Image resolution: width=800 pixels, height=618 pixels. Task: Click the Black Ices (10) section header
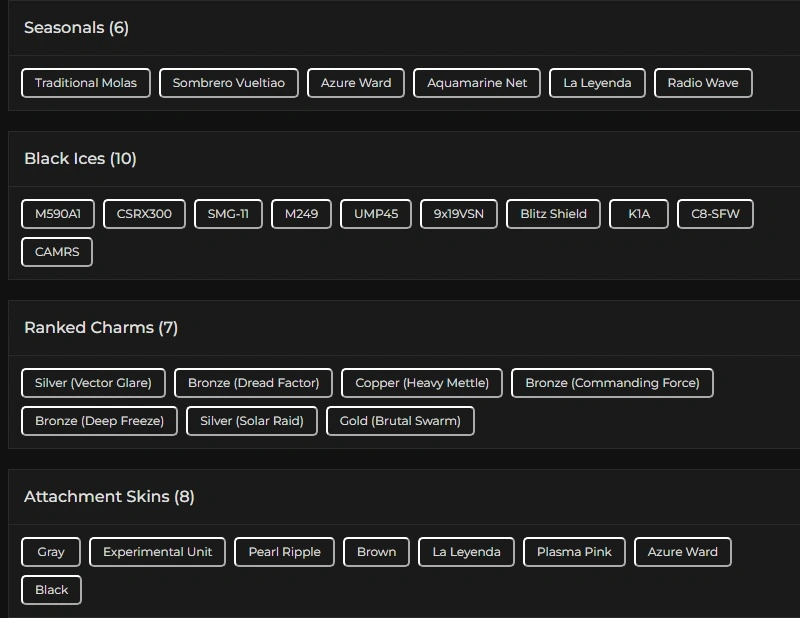click(80, 159)
